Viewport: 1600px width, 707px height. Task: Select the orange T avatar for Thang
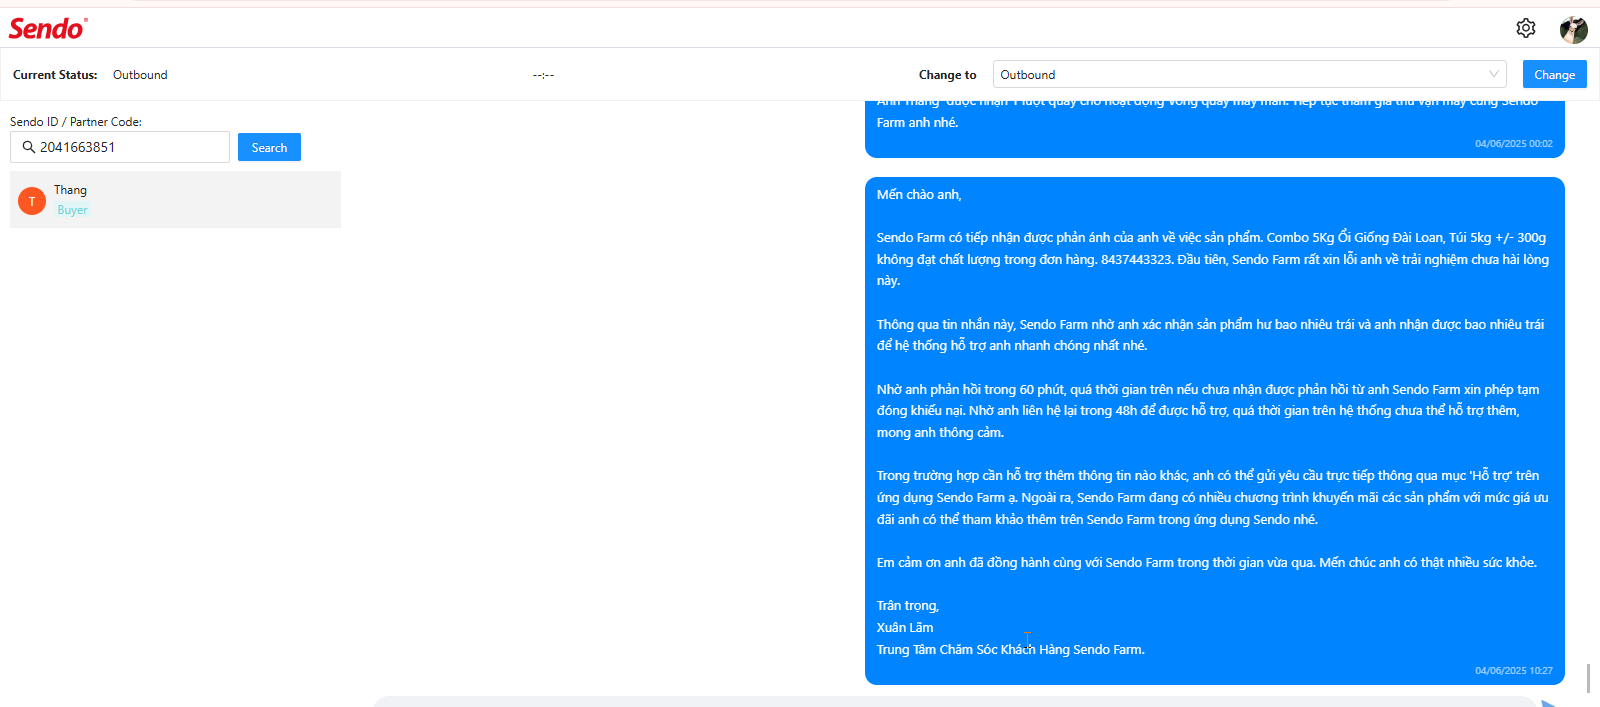click(x=32, y=201)
